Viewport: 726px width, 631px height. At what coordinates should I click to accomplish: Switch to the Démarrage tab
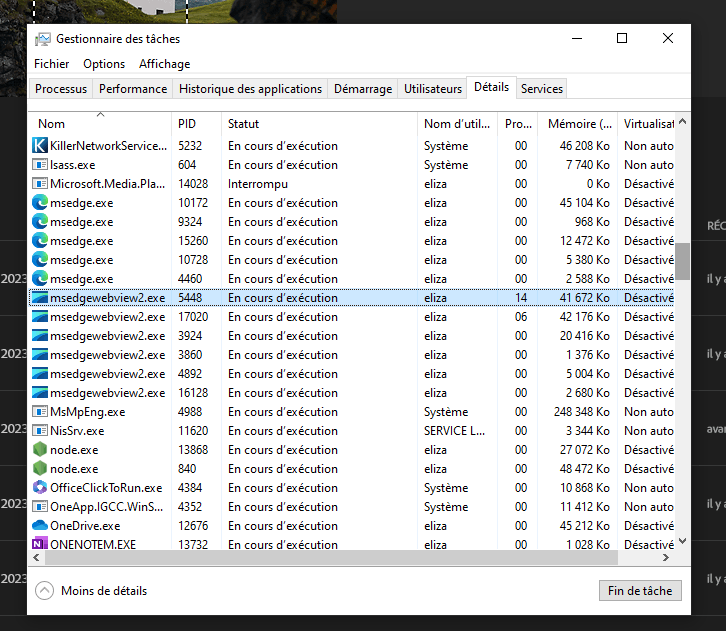coord(363,88)
